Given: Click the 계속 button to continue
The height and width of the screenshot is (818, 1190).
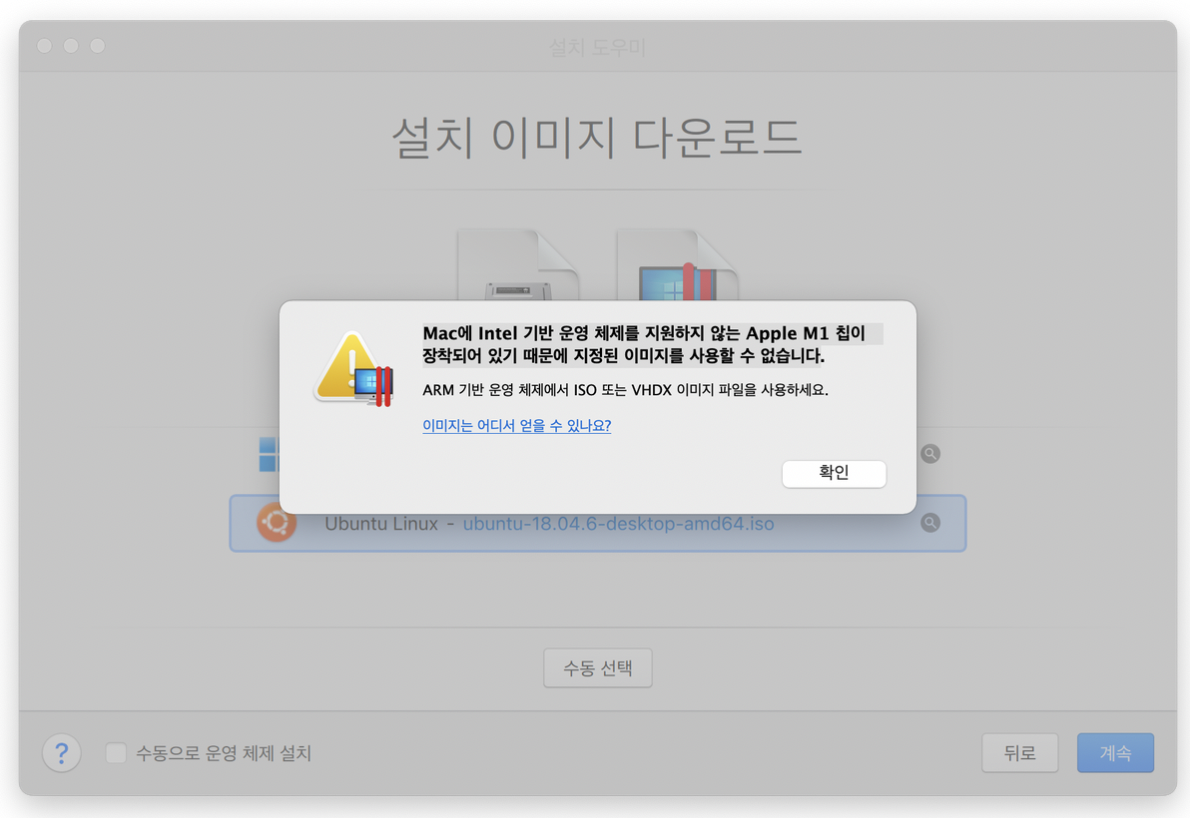Looking at the screenshot, I should 1115,753.
